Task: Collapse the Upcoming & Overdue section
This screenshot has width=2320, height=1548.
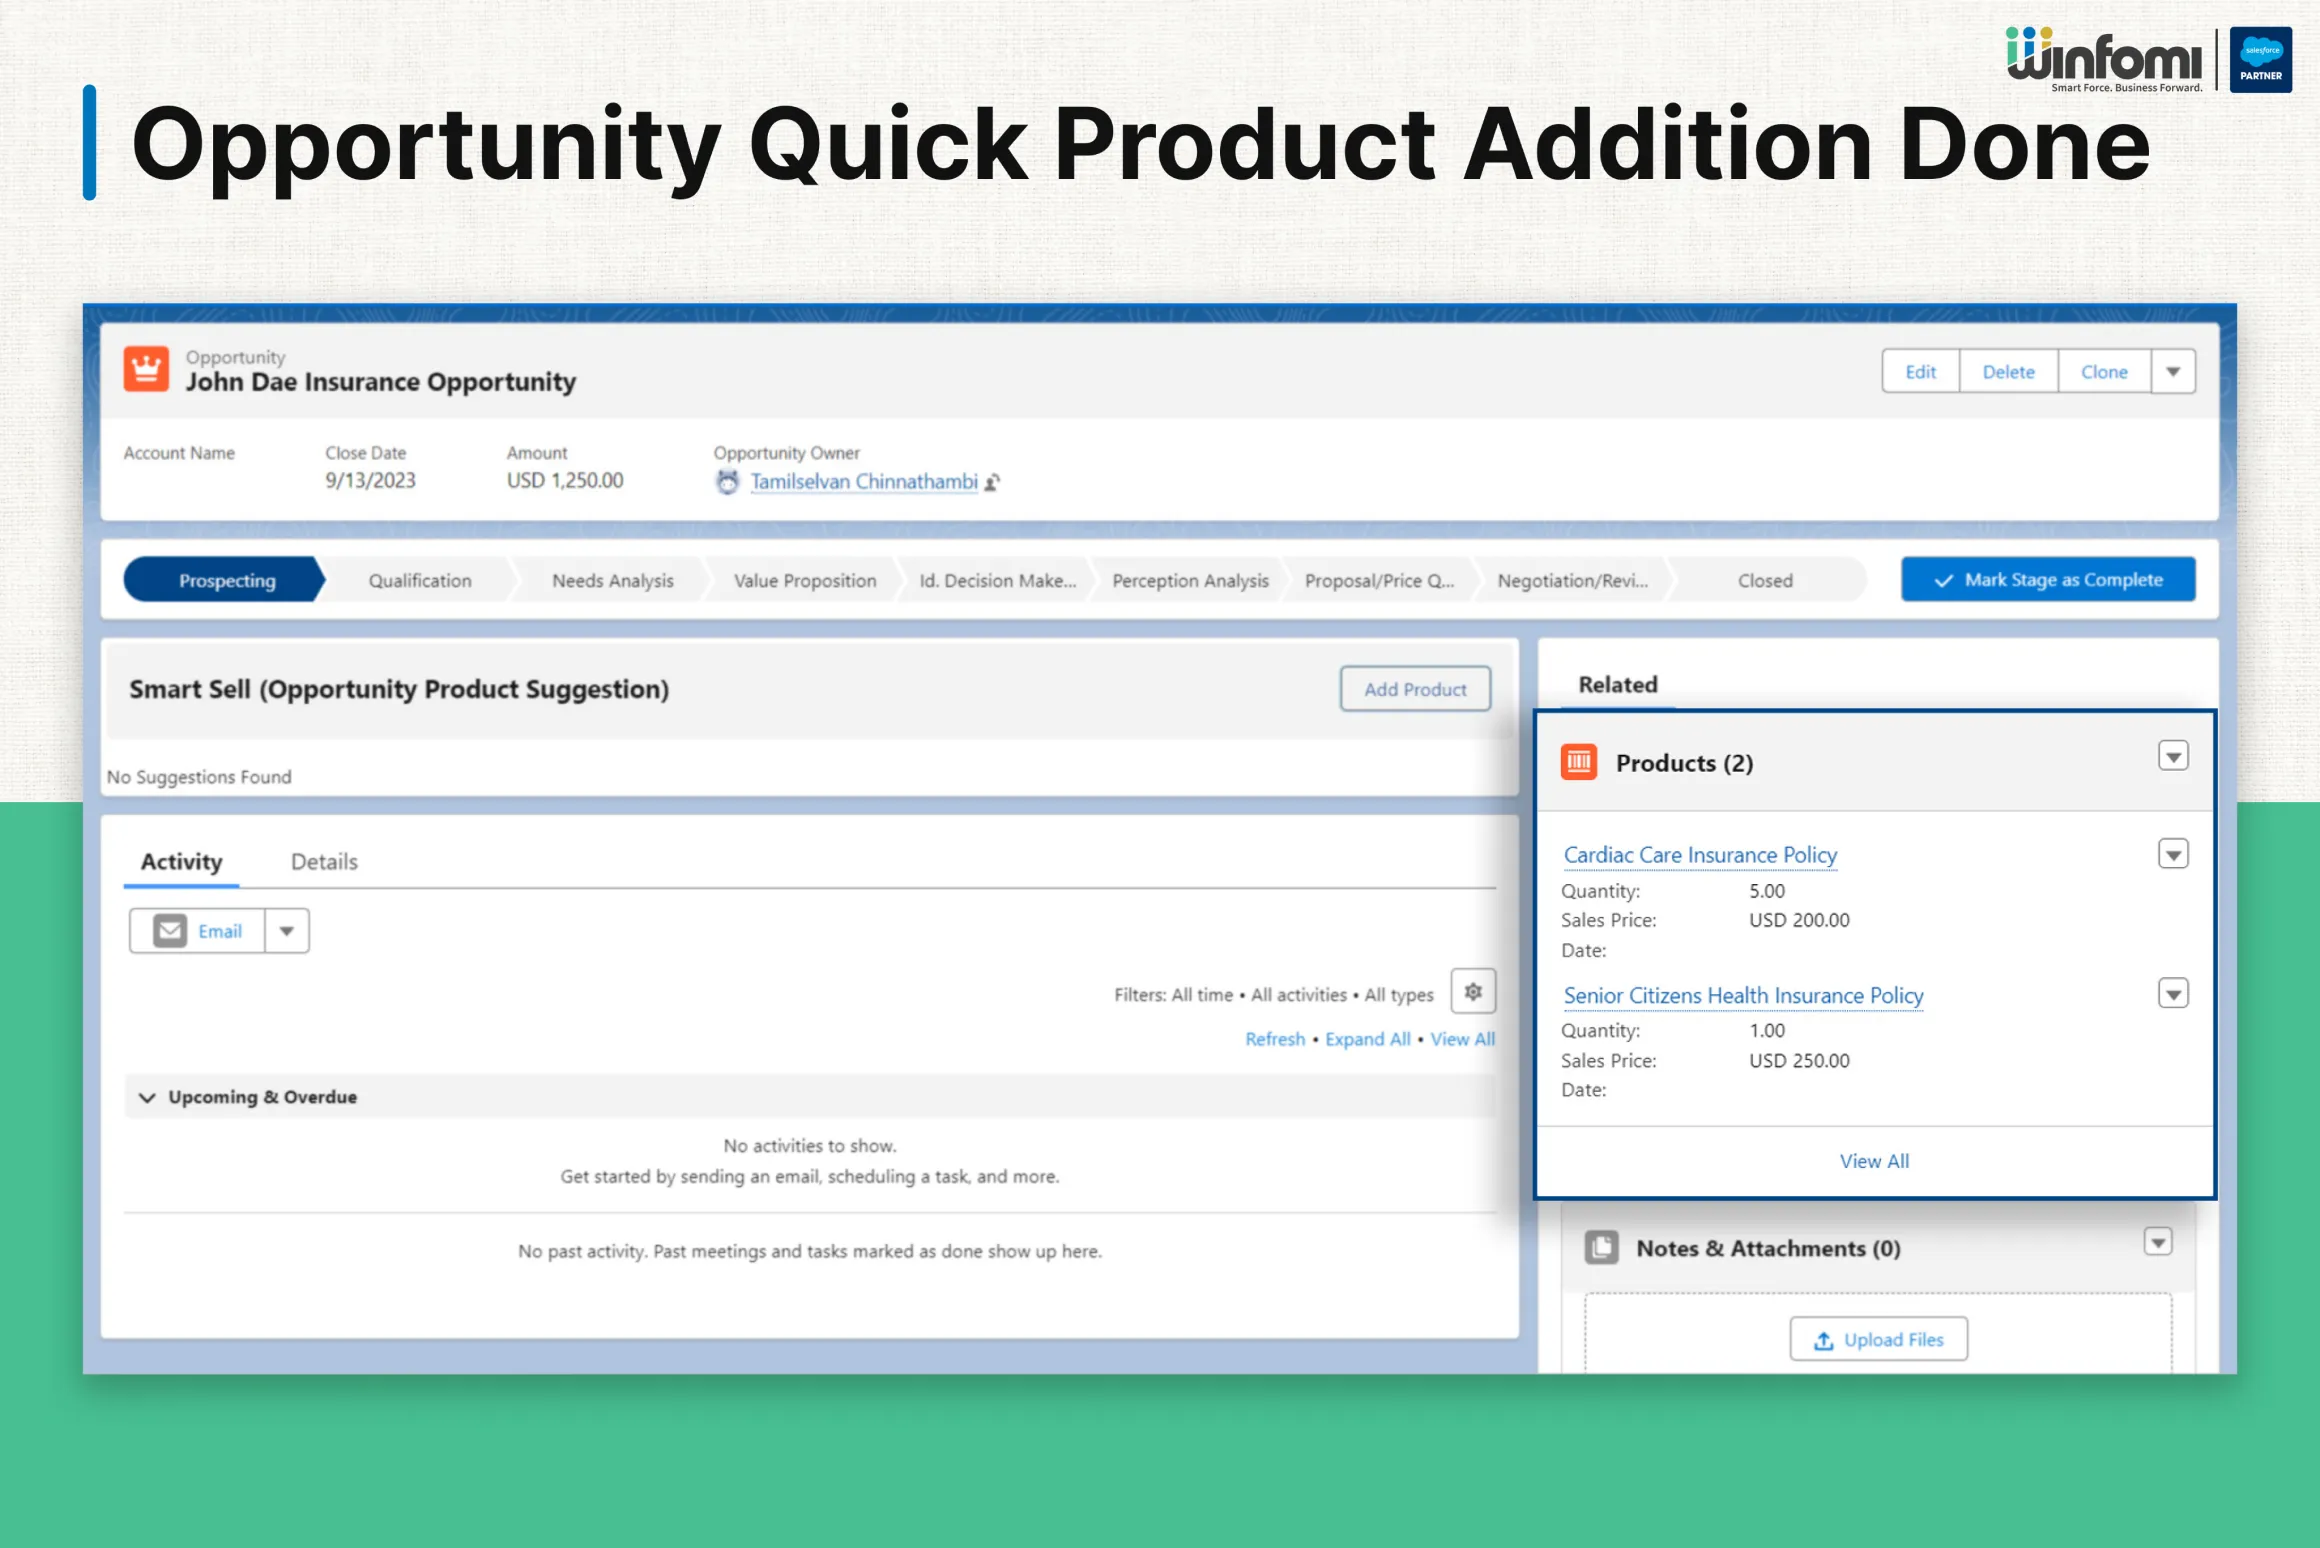Action: tap(148, 1097)
